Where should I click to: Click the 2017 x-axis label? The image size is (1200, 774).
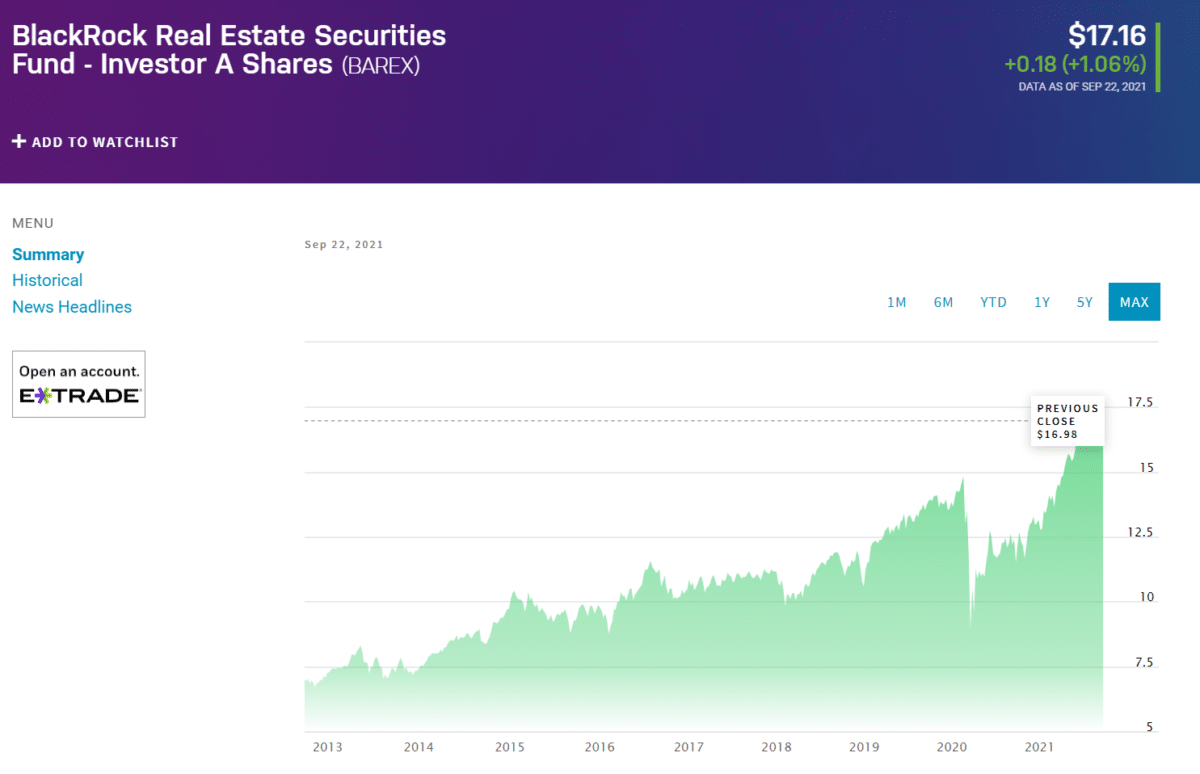point(688,747)
